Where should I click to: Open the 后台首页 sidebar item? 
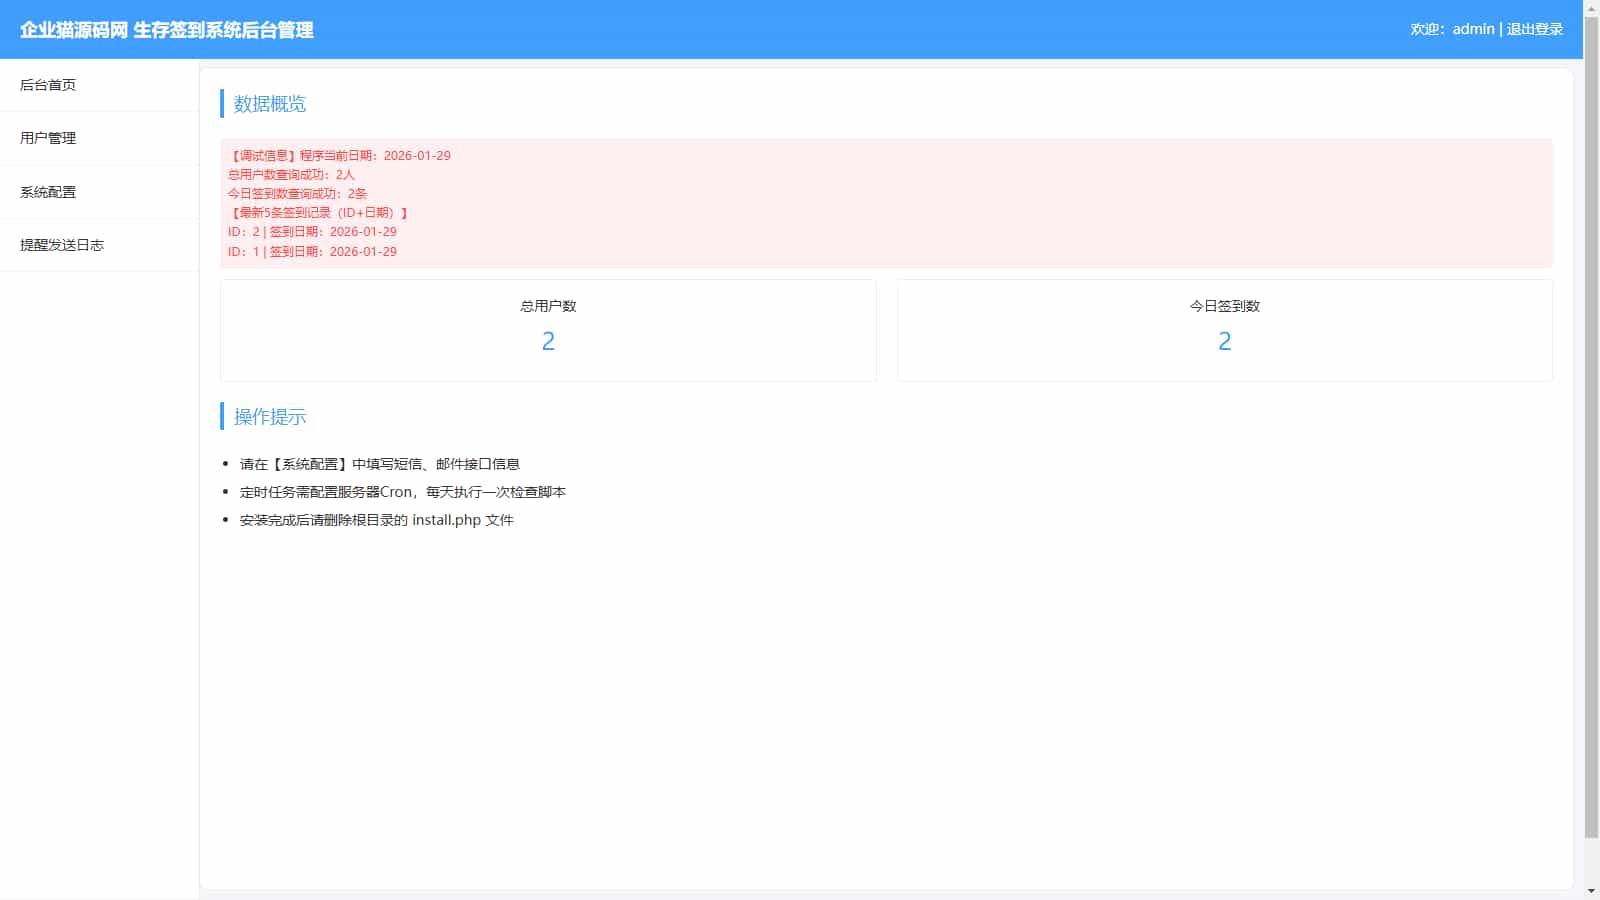click(x=48, y=85)
